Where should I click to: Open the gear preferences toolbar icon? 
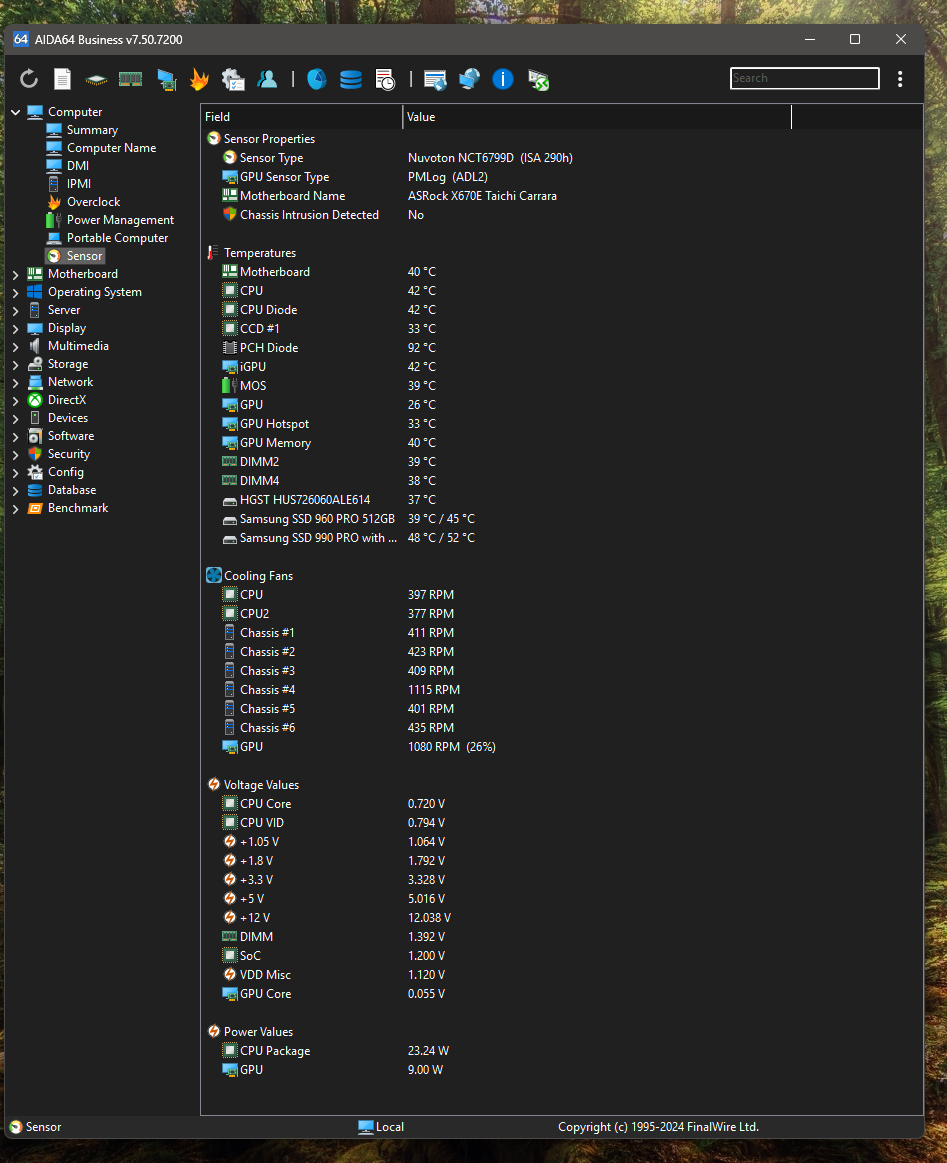[x=233, y=79]
